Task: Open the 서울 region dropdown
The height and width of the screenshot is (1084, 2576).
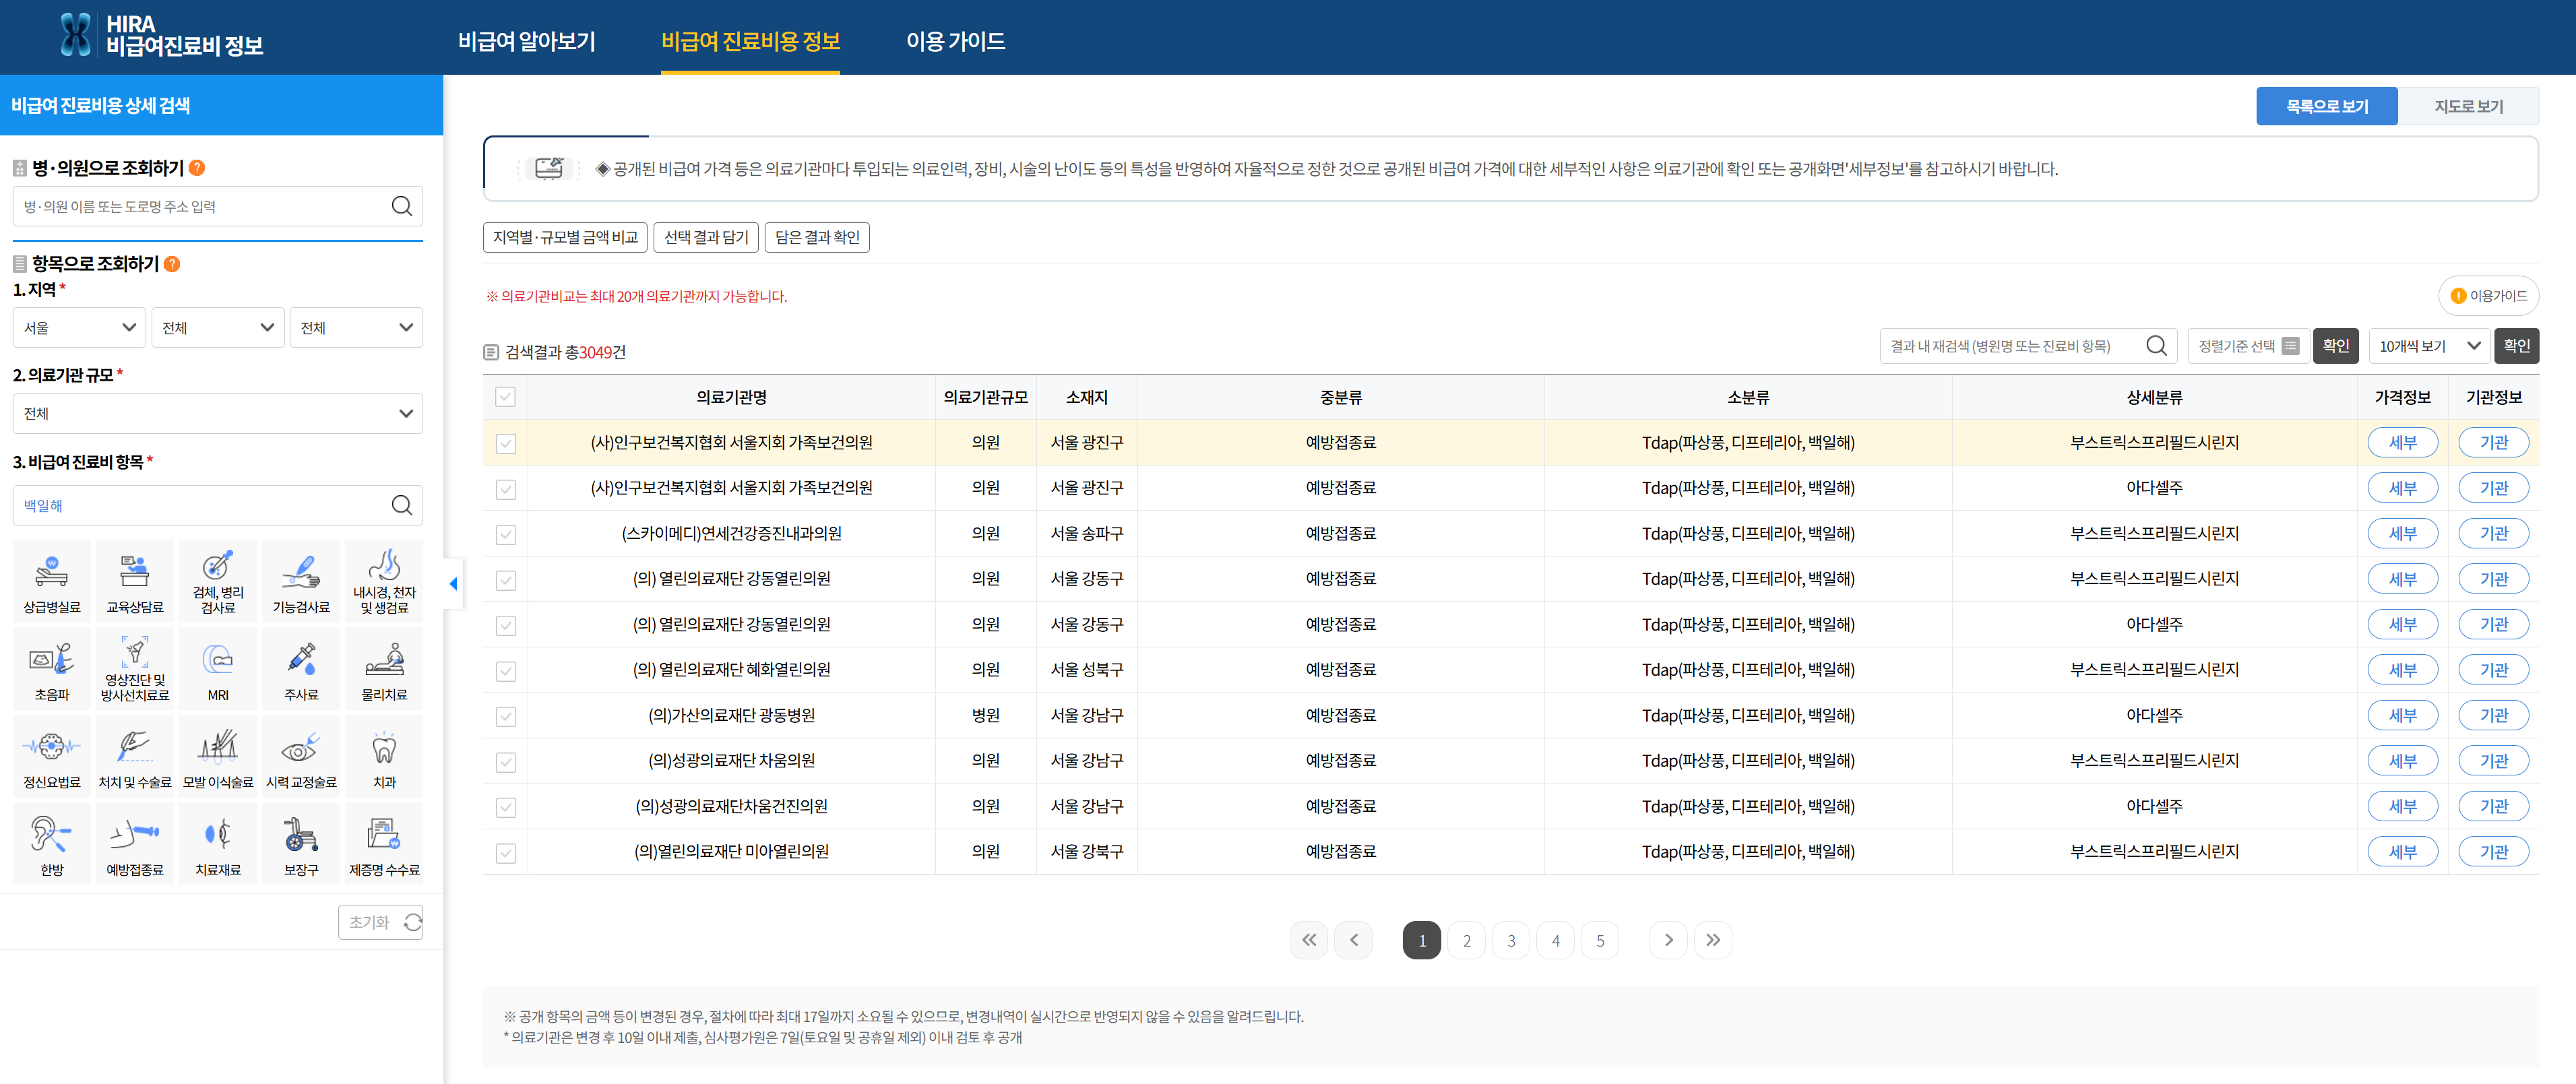Action: pos(78,327)
